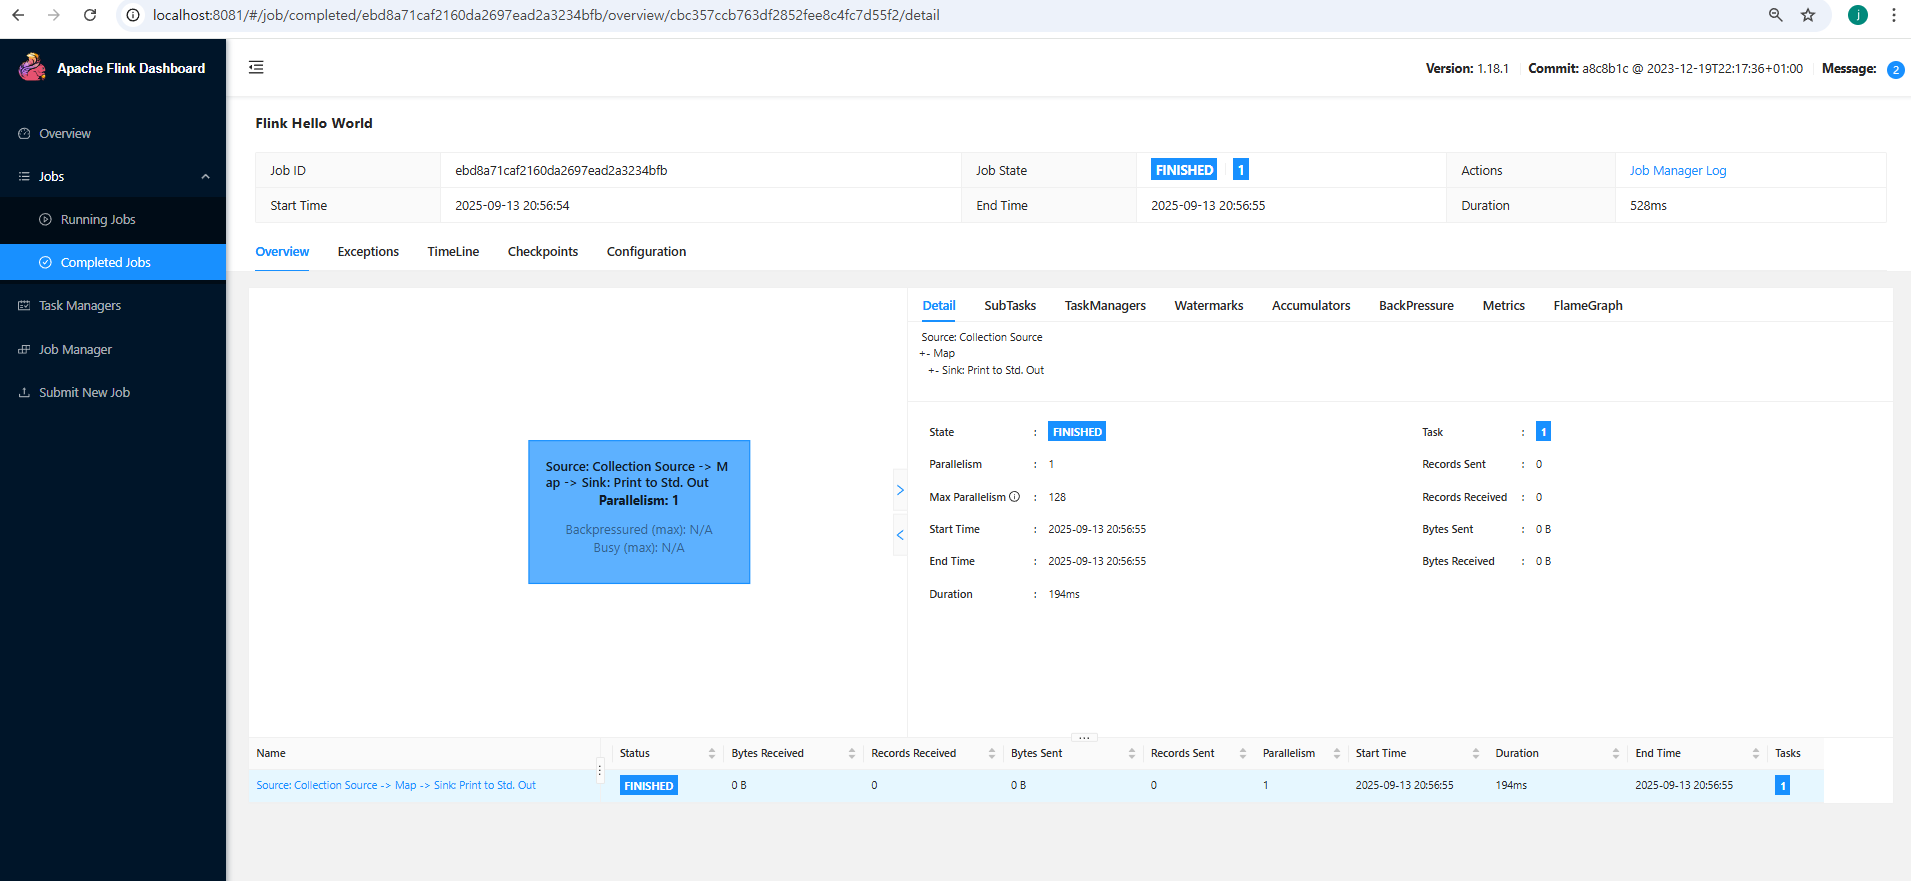Bookmark this page with the star icon

point(1808,15)
